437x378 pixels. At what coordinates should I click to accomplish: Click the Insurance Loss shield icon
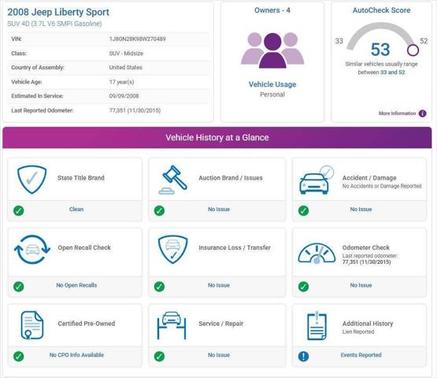[x=173, y=249]
